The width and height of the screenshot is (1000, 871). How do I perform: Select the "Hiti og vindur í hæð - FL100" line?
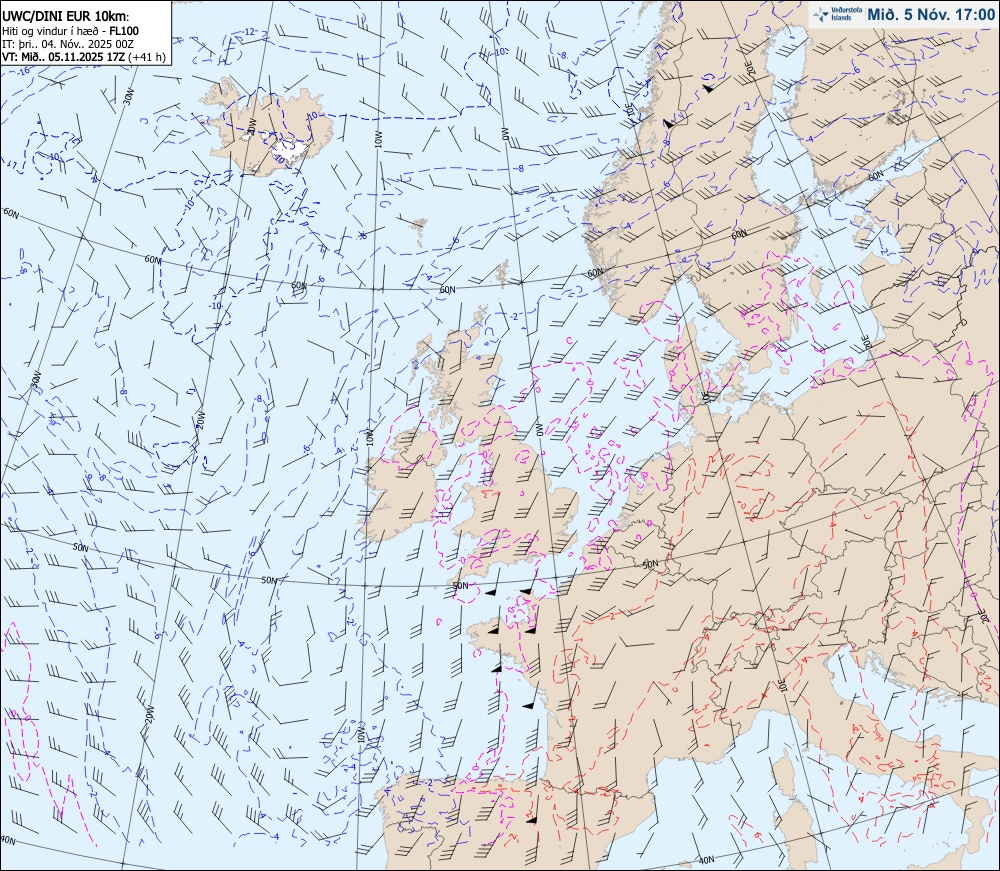[70, 31]
